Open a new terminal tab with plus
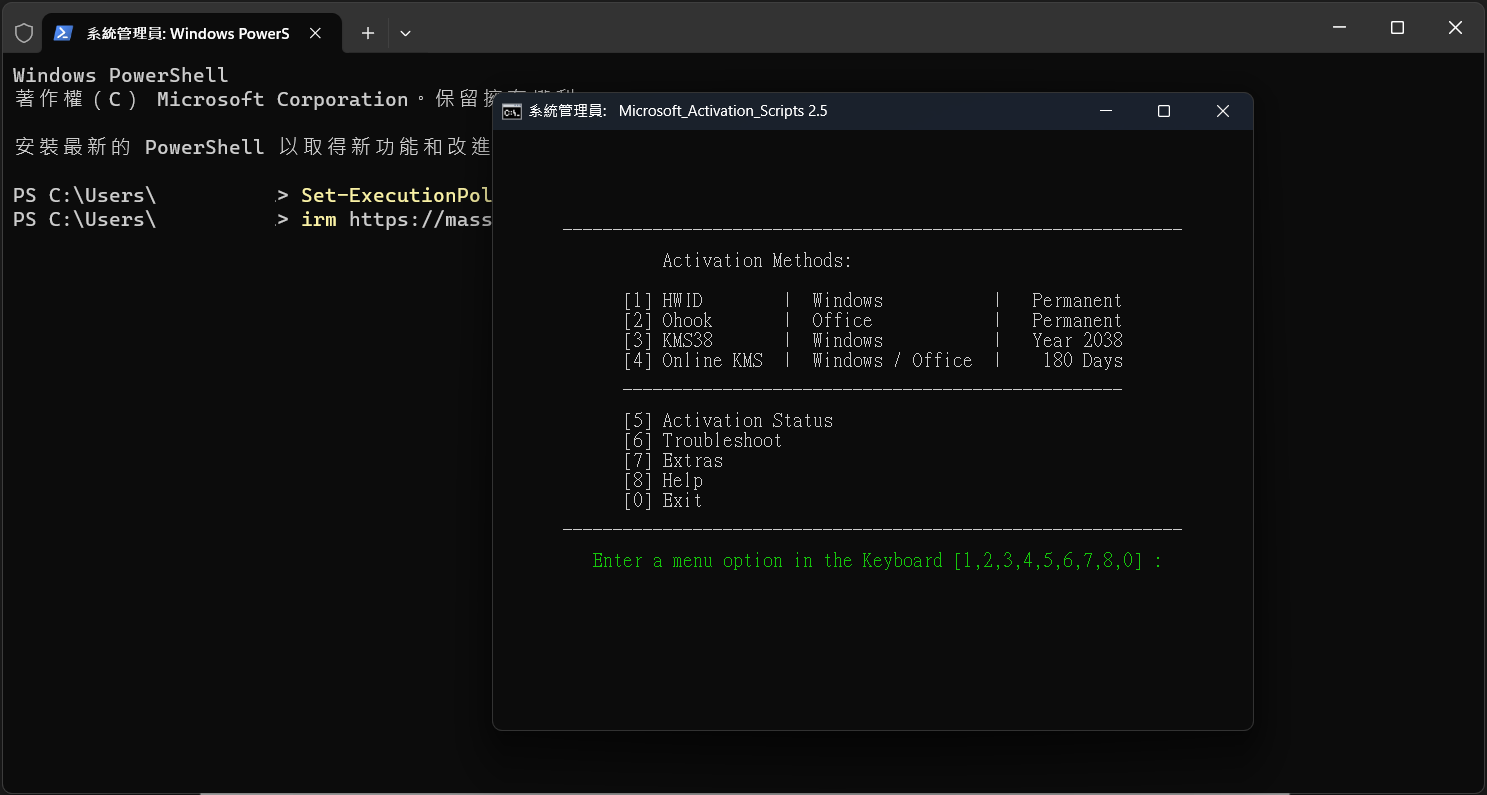1487x795 pixels. coord(368,33)
